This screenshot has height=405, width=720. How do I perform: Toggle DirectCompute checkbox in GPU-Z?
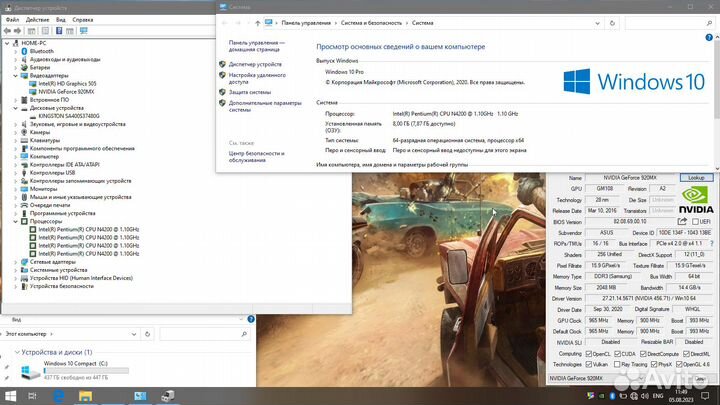point(643,354)
